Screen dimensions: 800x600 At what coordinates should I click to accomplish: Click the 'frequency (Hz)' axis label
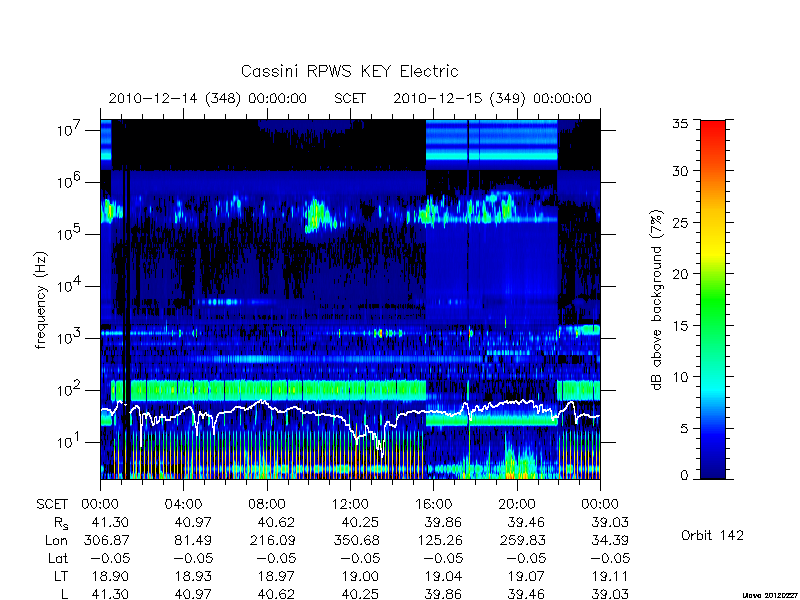pyautogui.click(x=41, y=300)
